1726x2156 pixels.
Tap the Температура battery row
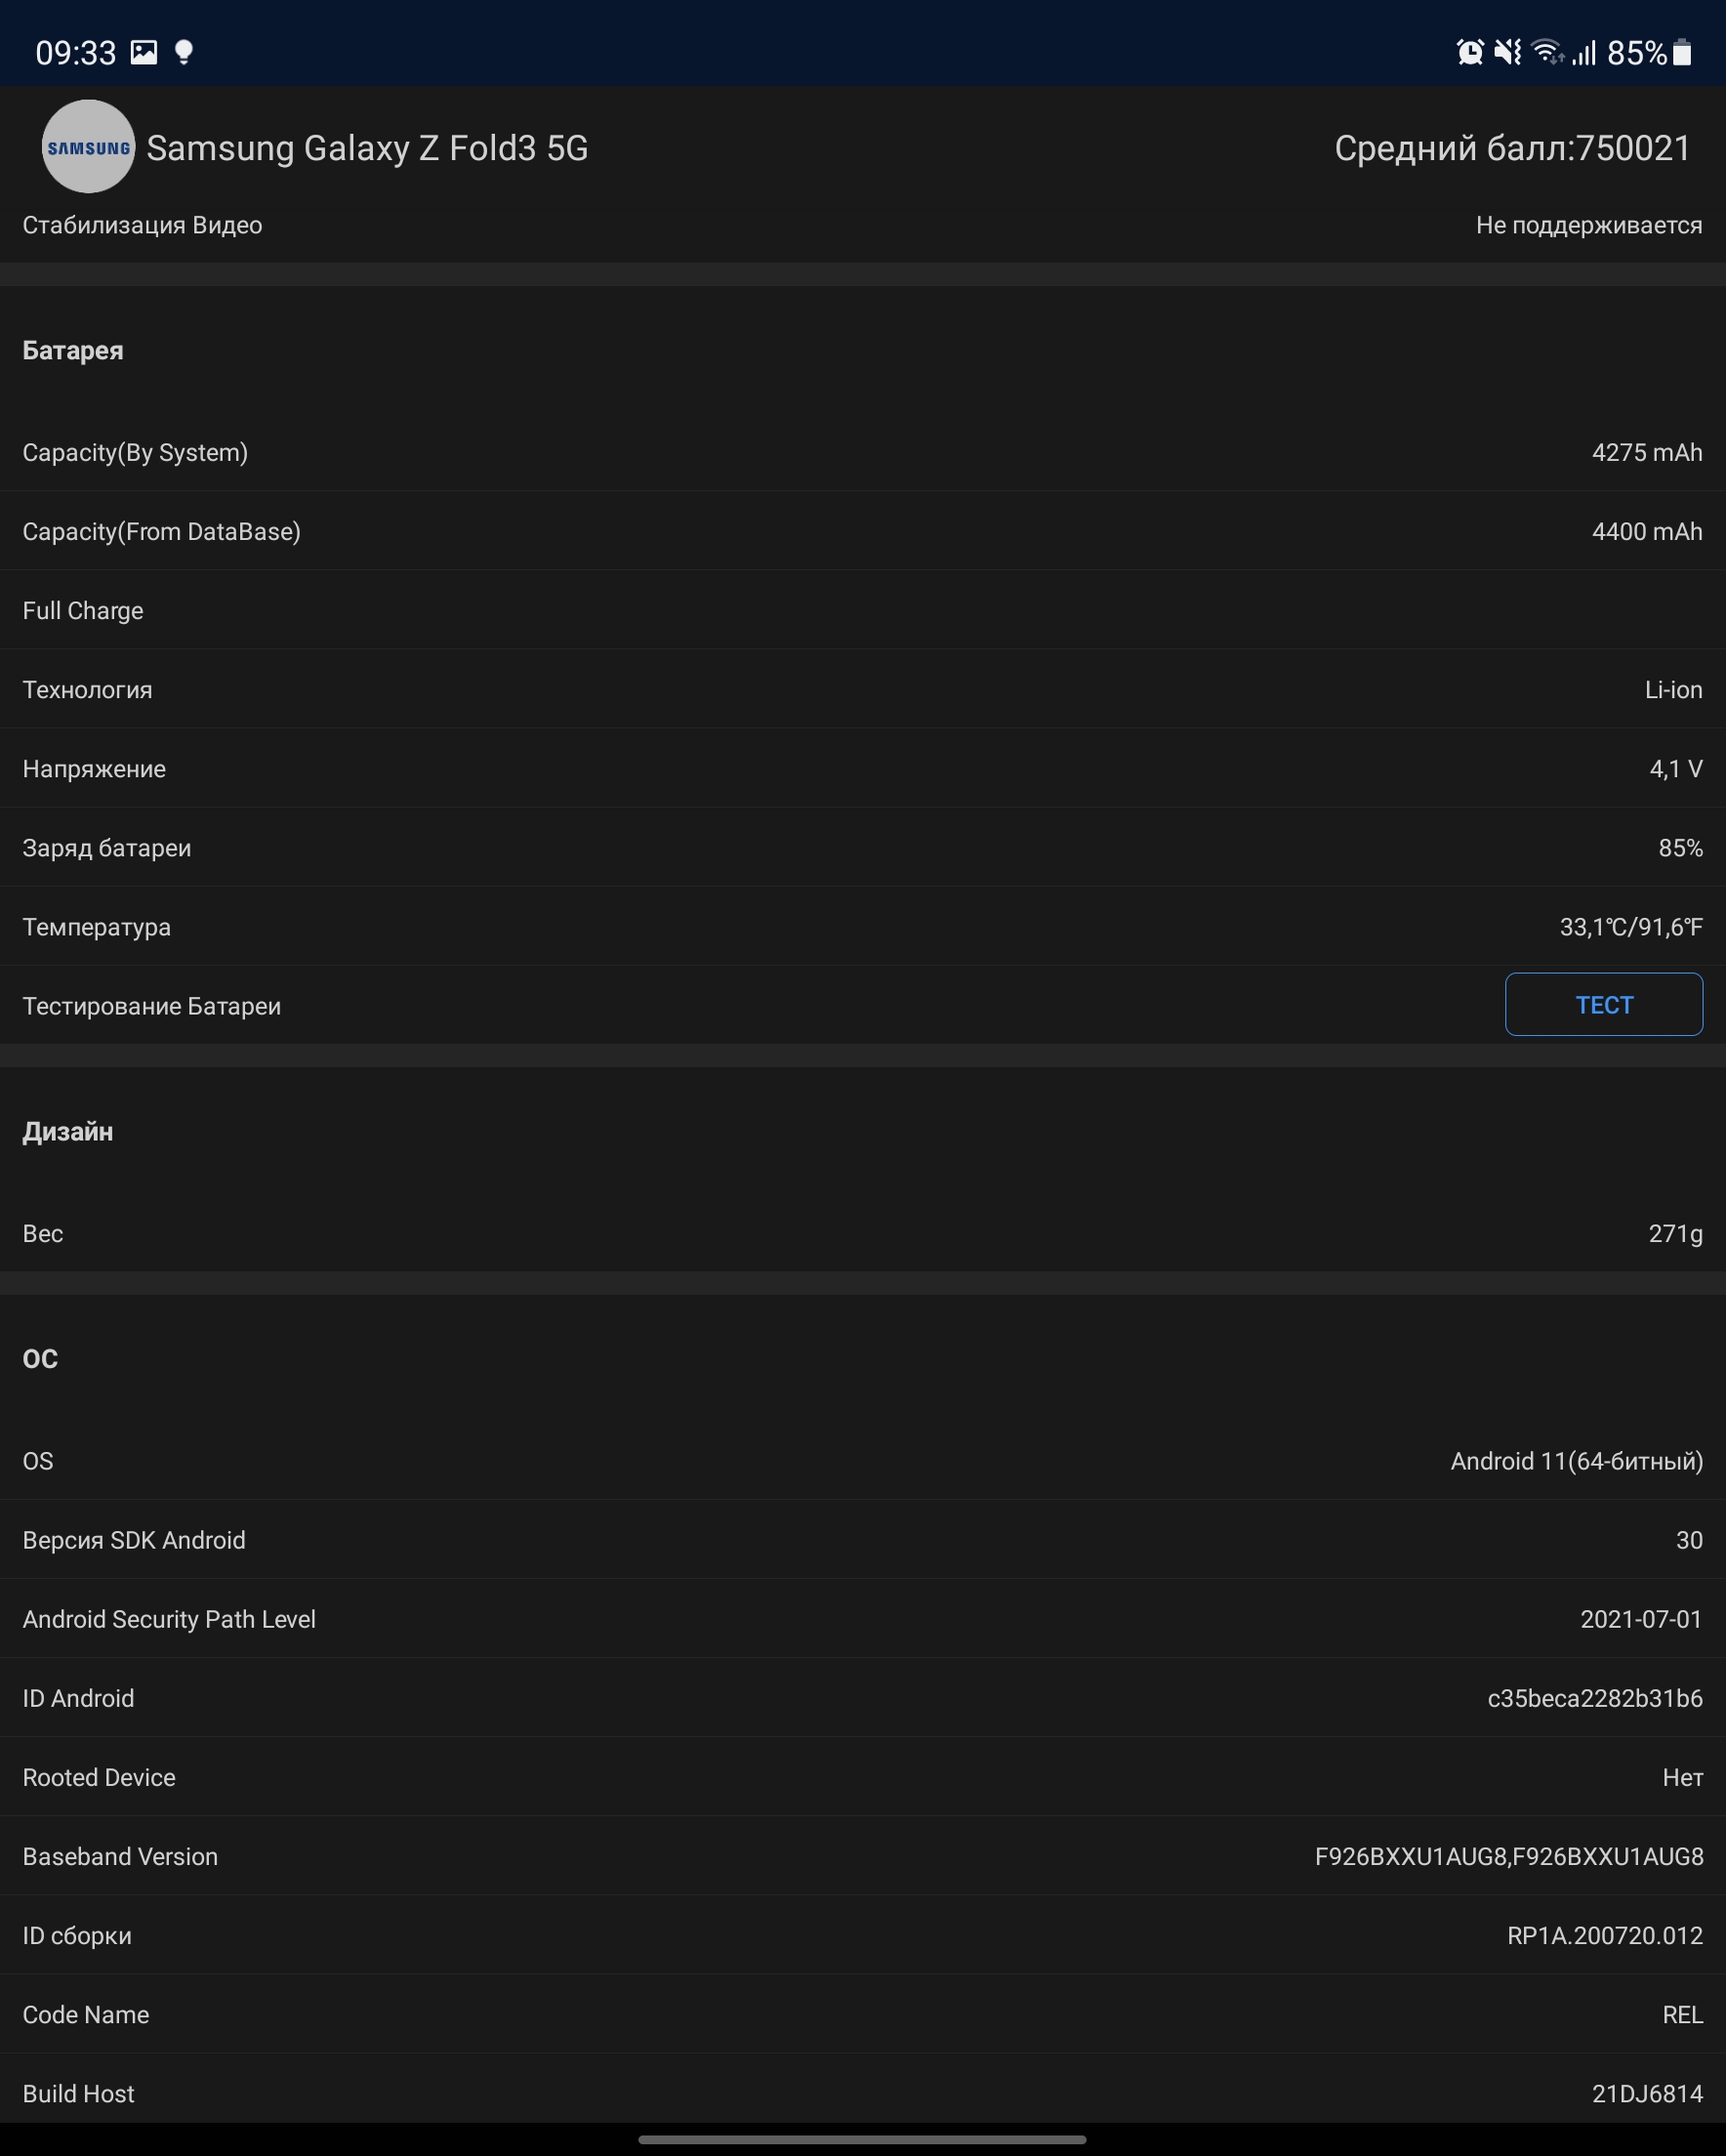tap(862, 927)
